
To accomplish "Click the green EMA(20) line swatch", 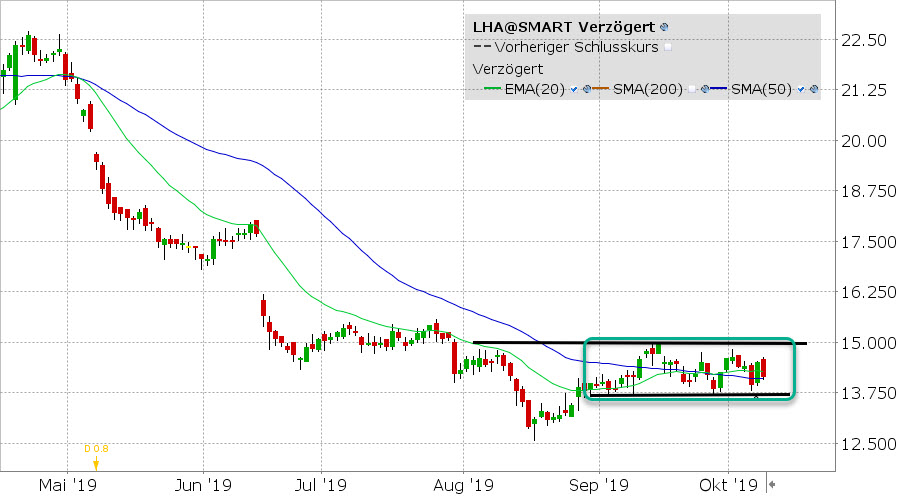I will 492,88.
